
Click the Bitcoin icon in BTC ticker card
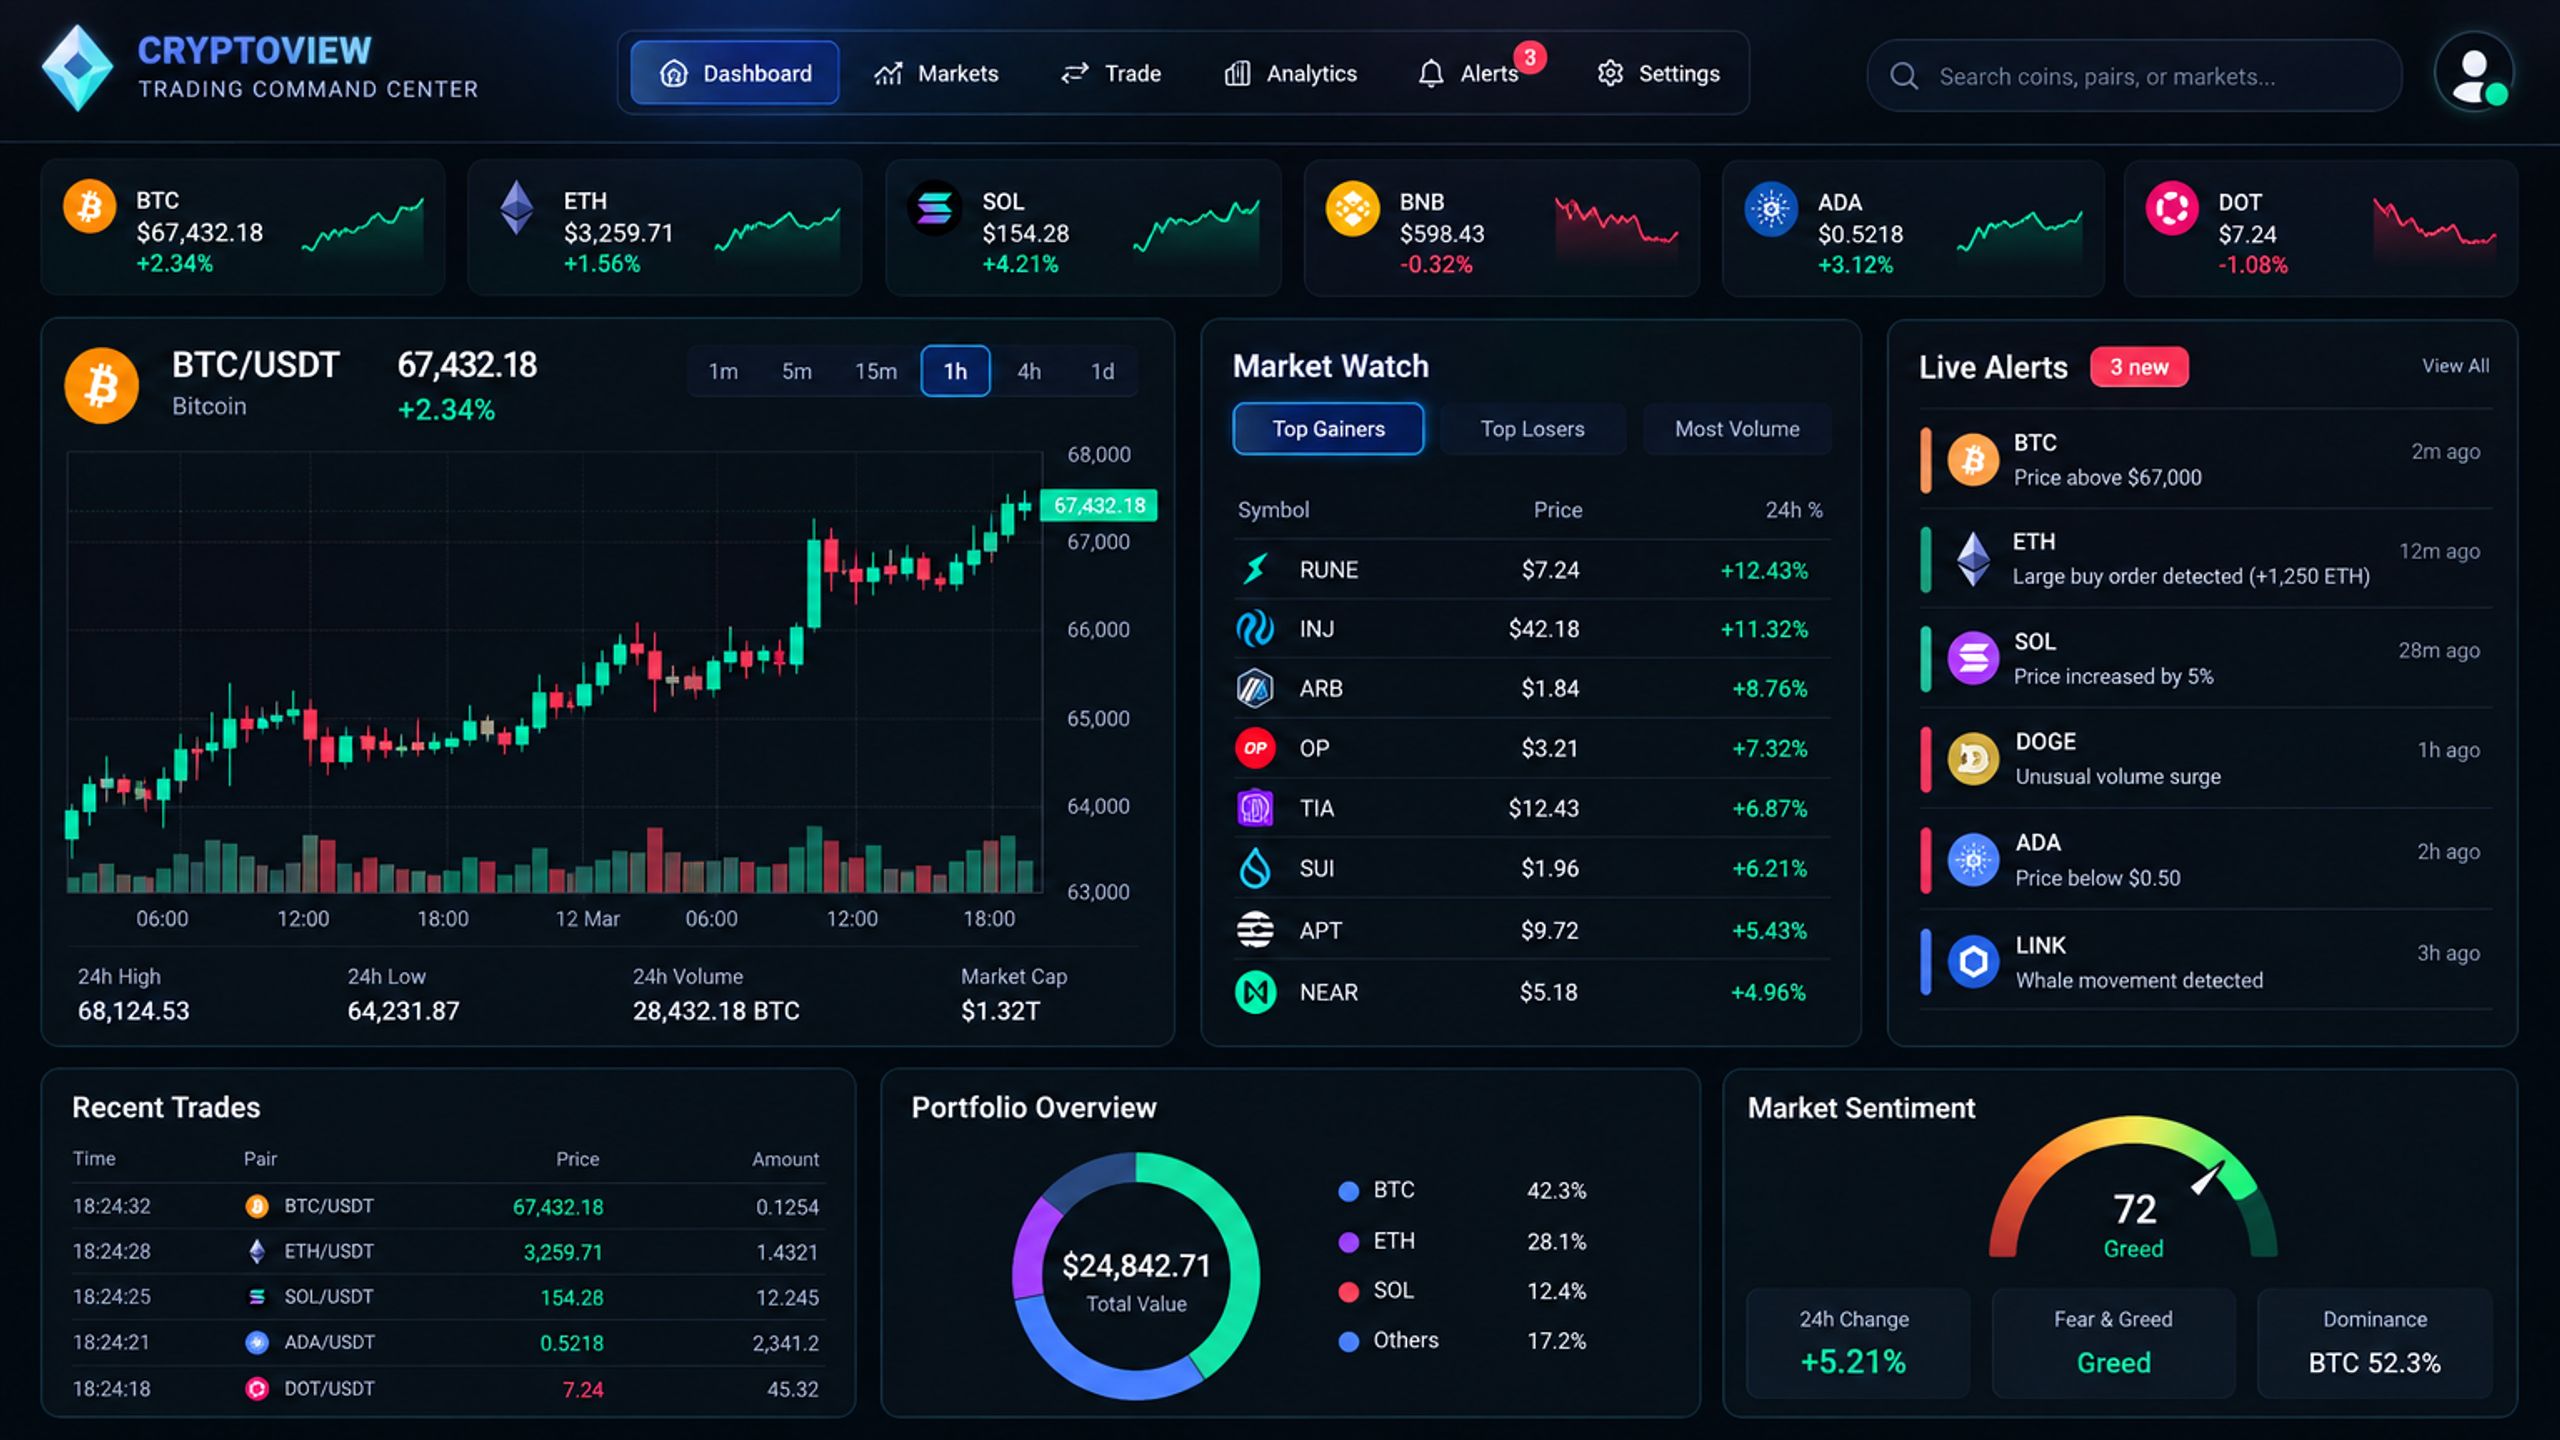[90, 206]
